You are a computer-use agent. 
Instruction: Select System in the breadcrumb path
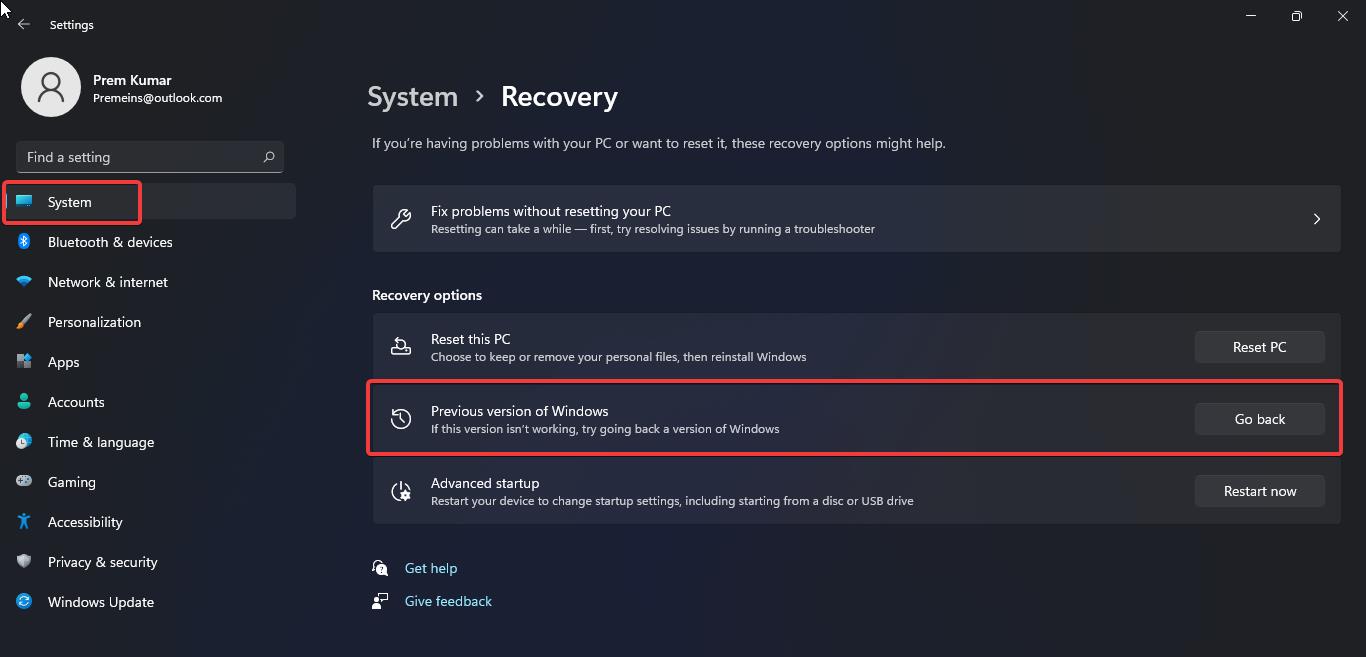412,96
